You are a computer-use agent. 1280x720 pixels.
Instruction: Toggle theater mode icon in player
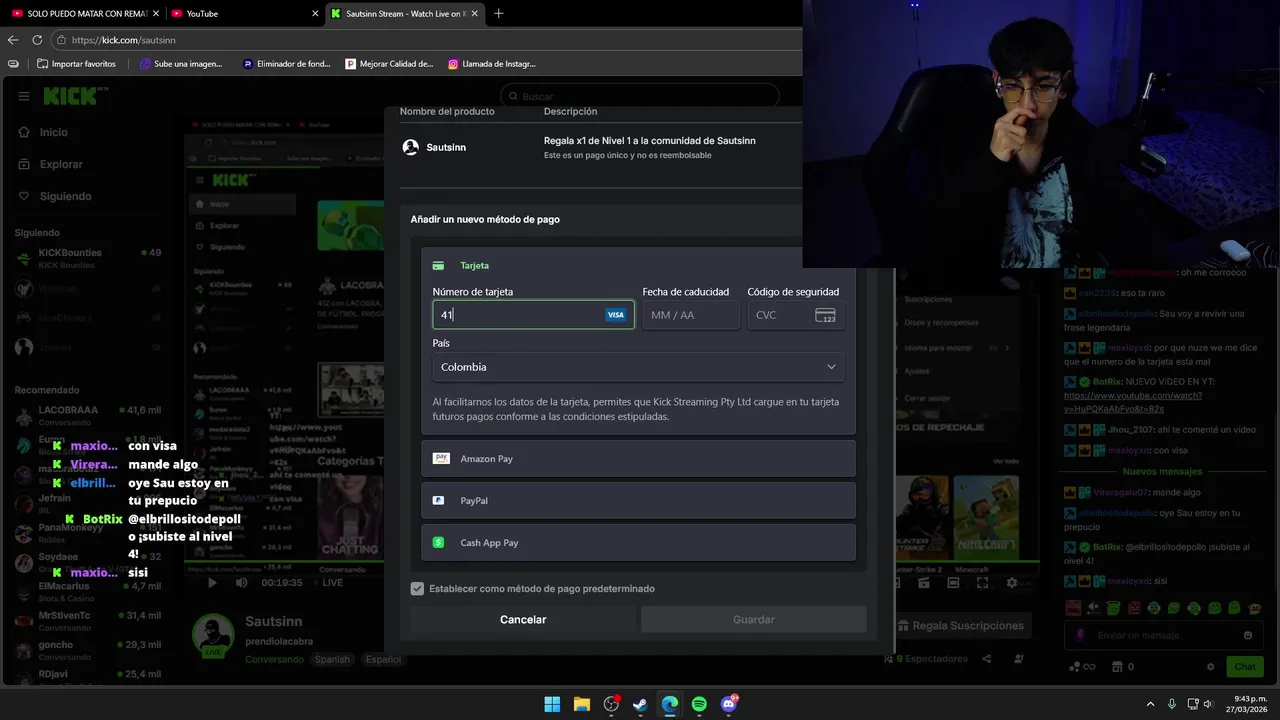(953, 582)
